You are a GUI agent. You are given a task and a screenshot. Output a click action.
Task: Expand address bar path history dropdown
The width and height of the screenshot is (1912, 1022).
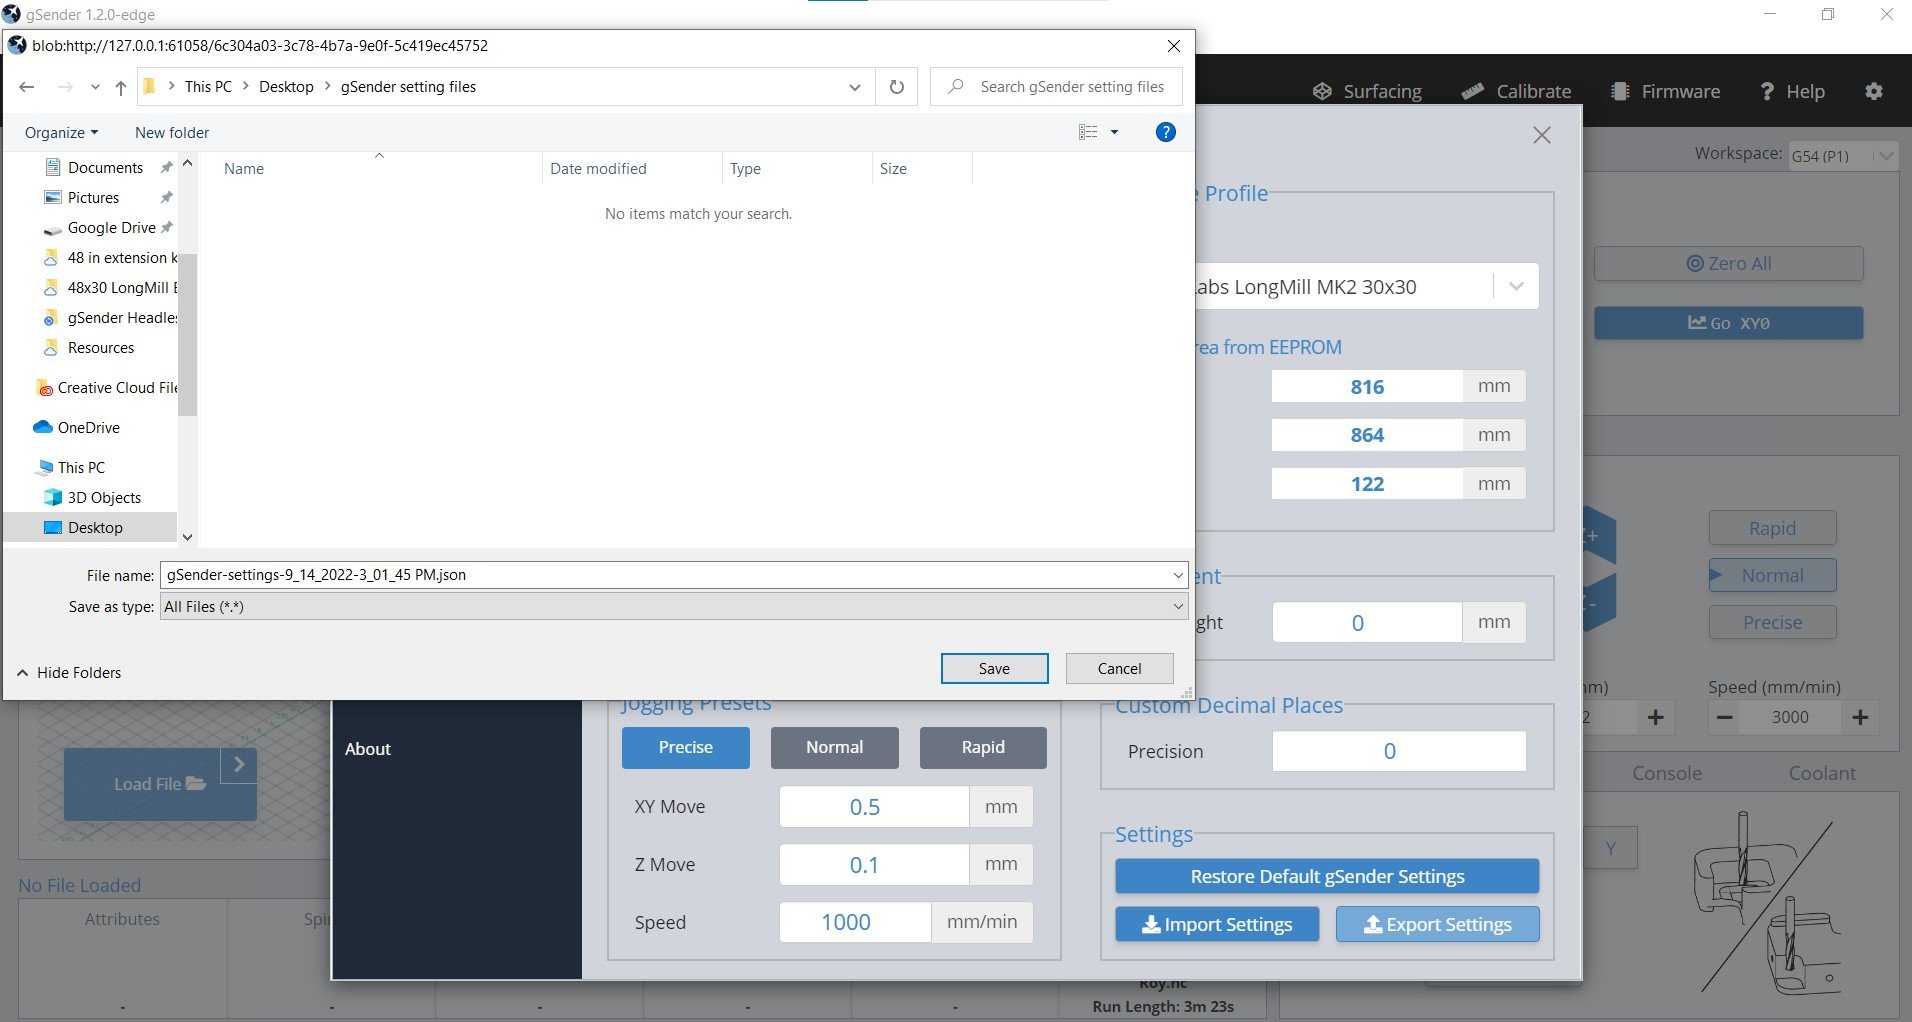pyautogui.click(x=855, y=87)
